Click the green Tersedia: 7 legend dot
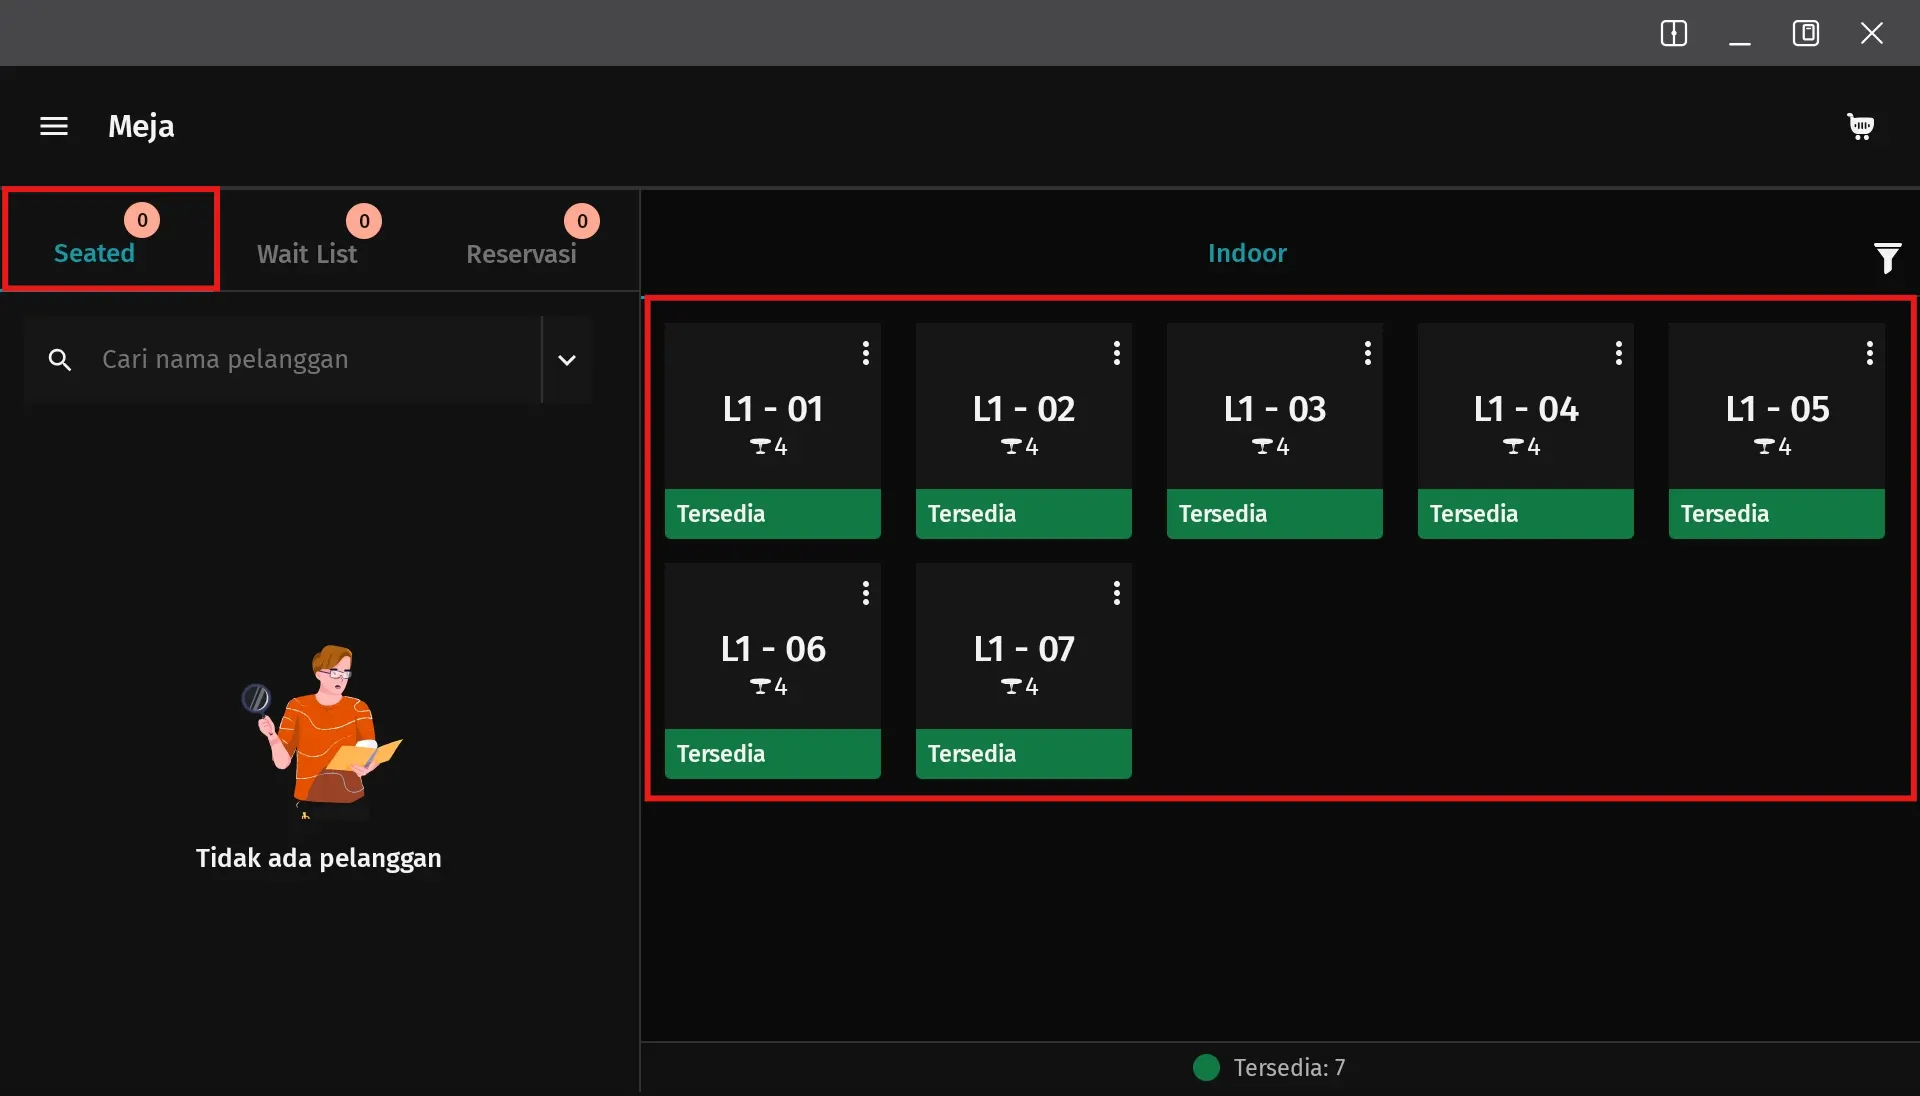Screen dimensions: 1920x1096 point(1206,1067)
